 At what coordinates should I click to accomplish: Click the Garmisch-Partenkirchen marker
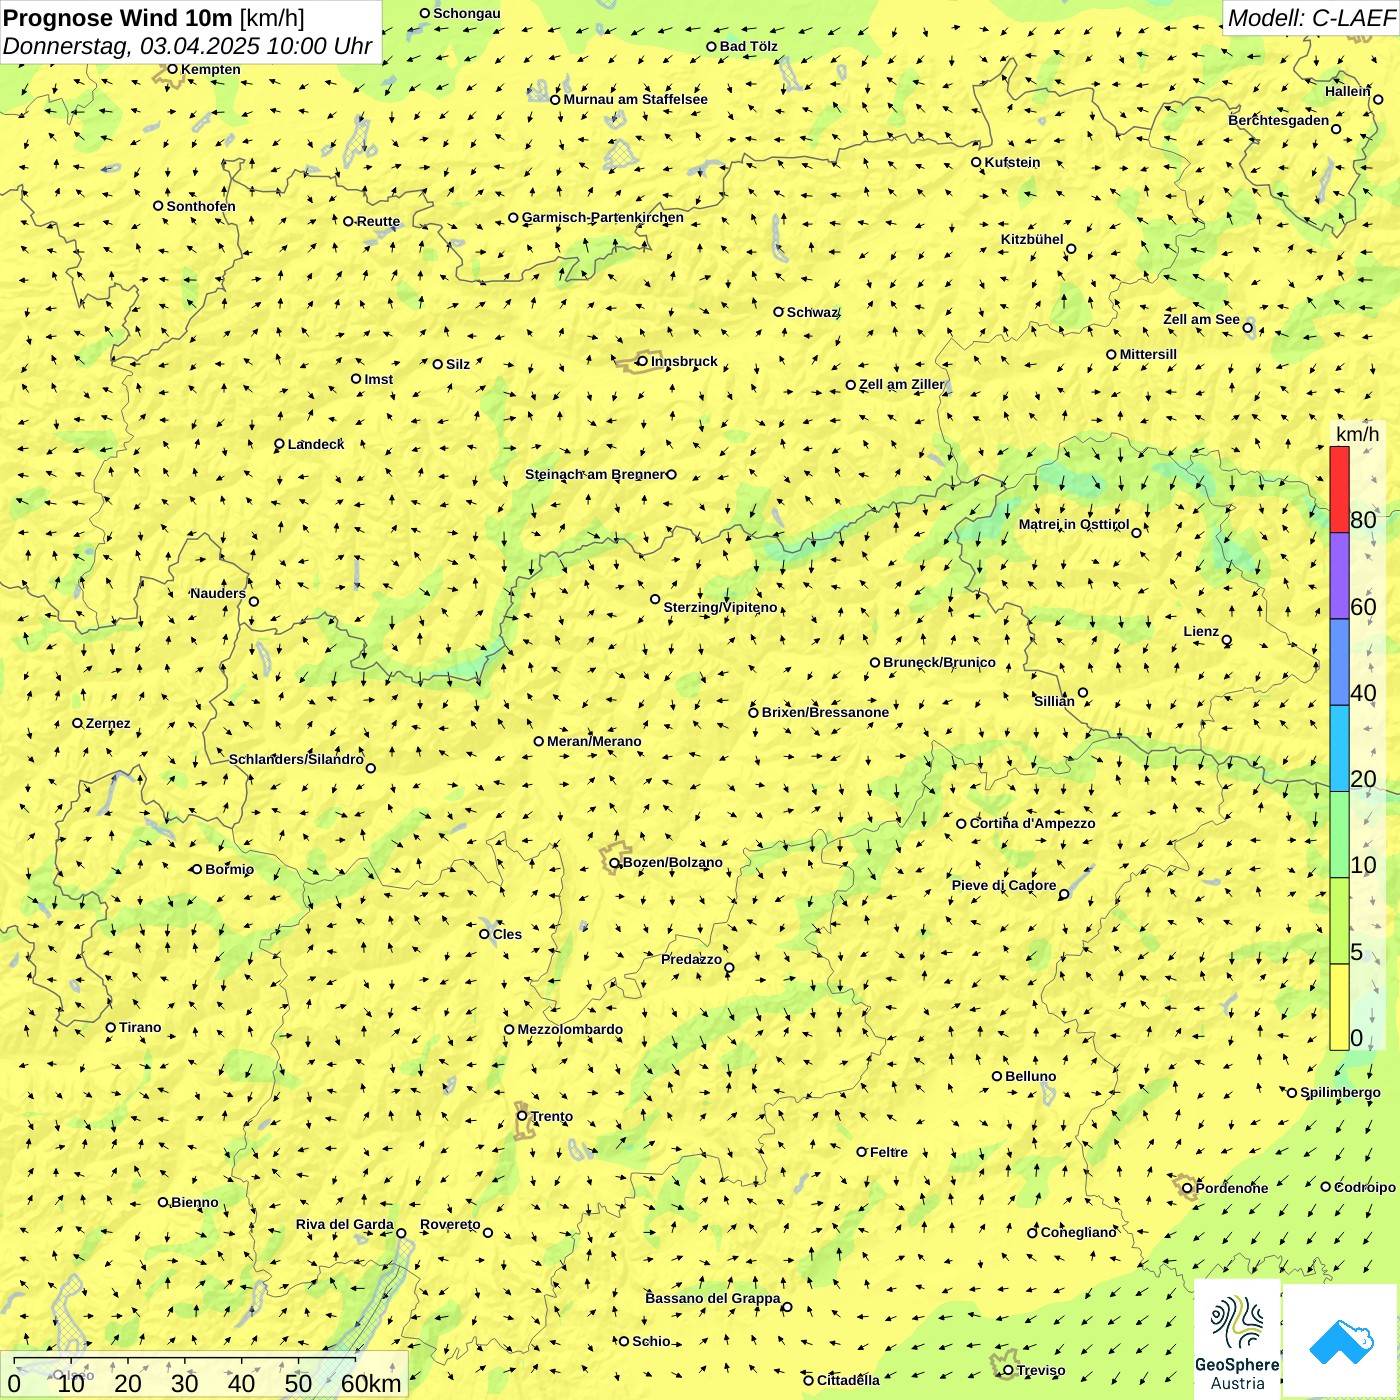(513, 217)
